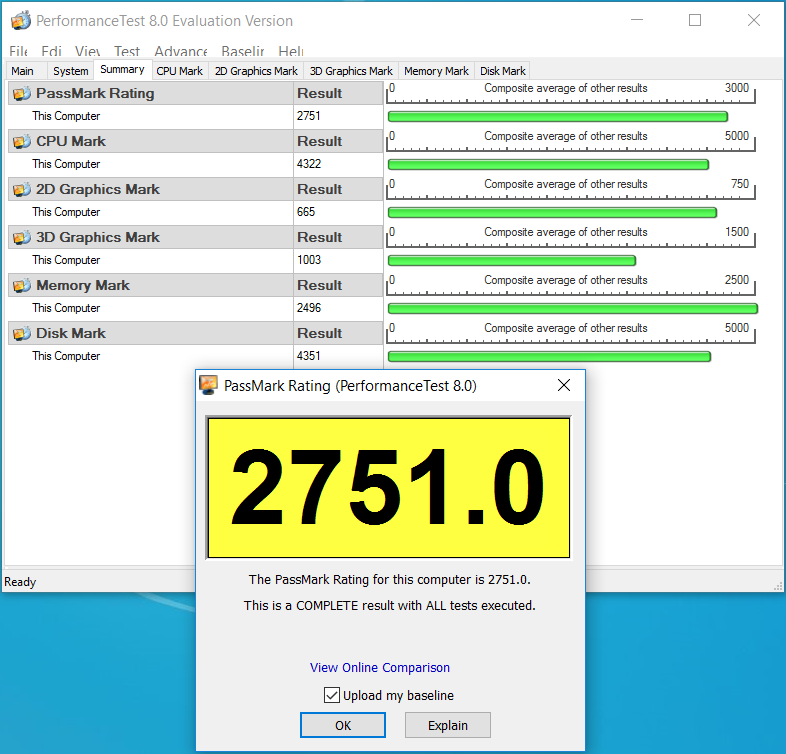Image resolution: width=786 pixels, height=754 pixels.
Task: Click the 2D Graphics Mark row icon
Action: pos(22,190)
